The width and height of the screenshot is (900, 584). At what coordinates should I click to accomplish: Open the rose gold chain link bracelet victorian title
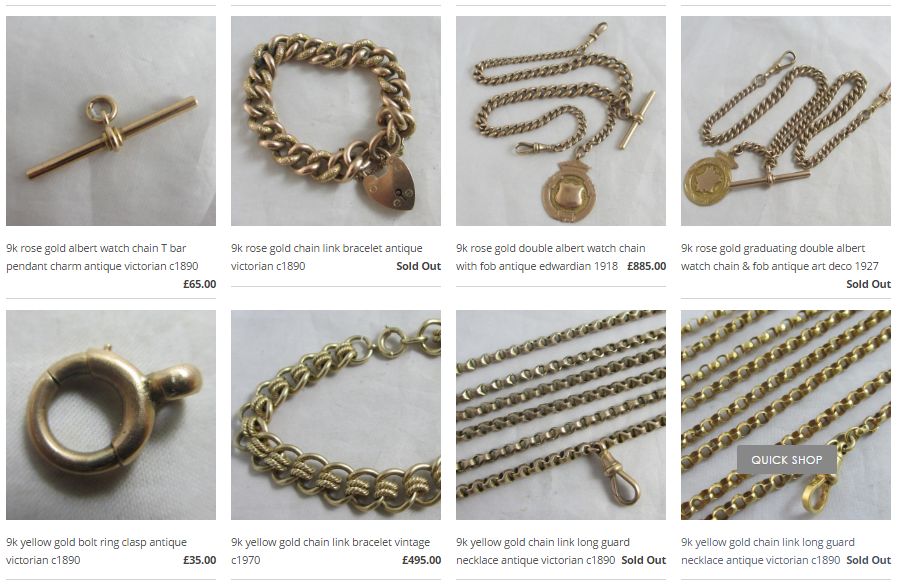[327, 257]
